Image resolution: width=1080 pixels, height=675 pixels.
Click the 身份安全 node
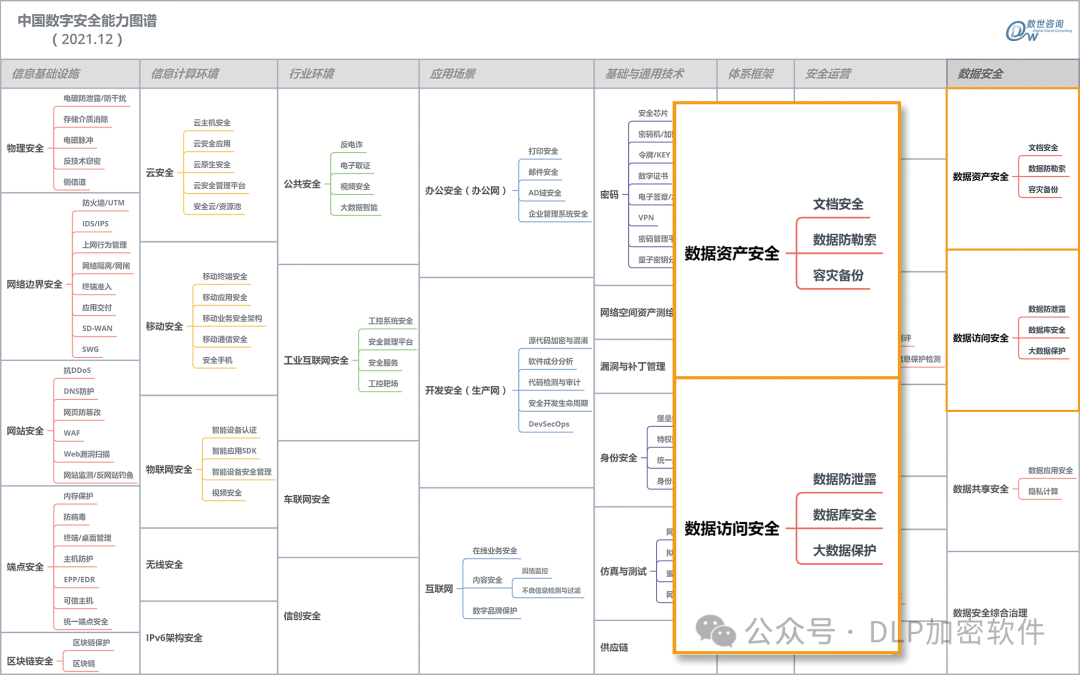(x=619, y=457)
